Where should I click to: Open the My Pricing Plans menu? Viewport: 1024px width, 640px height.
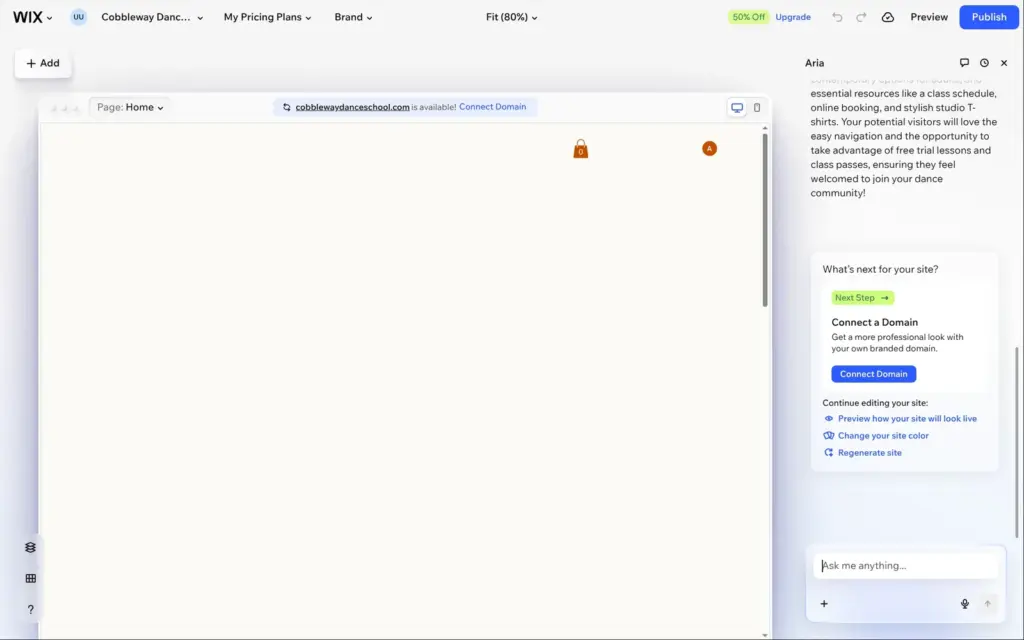click(x=267, y=18)
